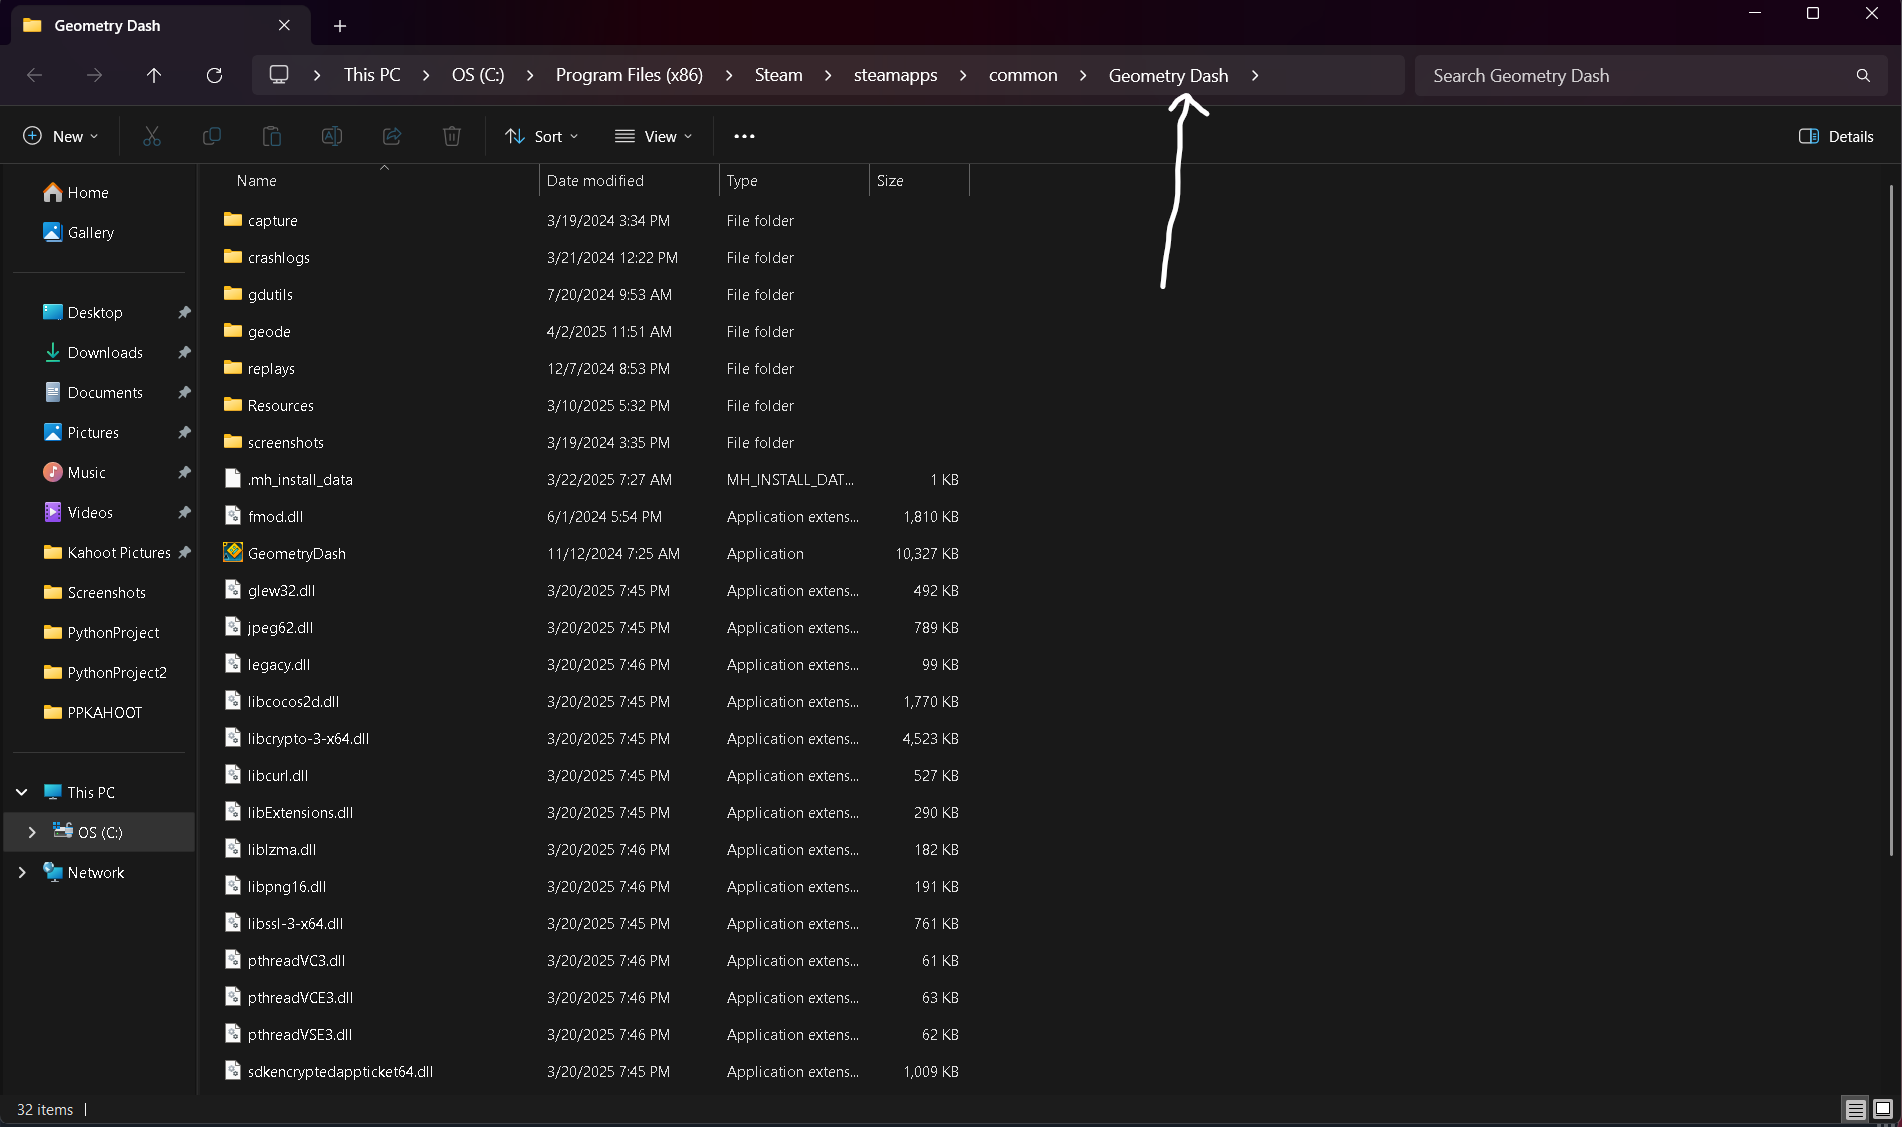
Task: Open the See more ellipsis menu
Action: click(x=744, y=136)
